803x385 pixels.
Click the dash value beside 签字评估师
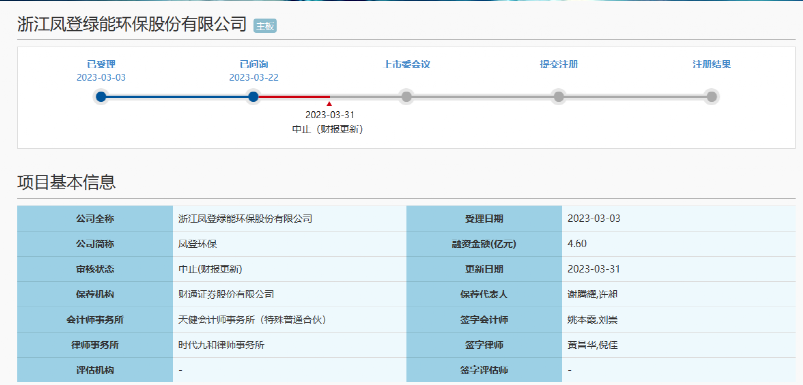point(570,370)
